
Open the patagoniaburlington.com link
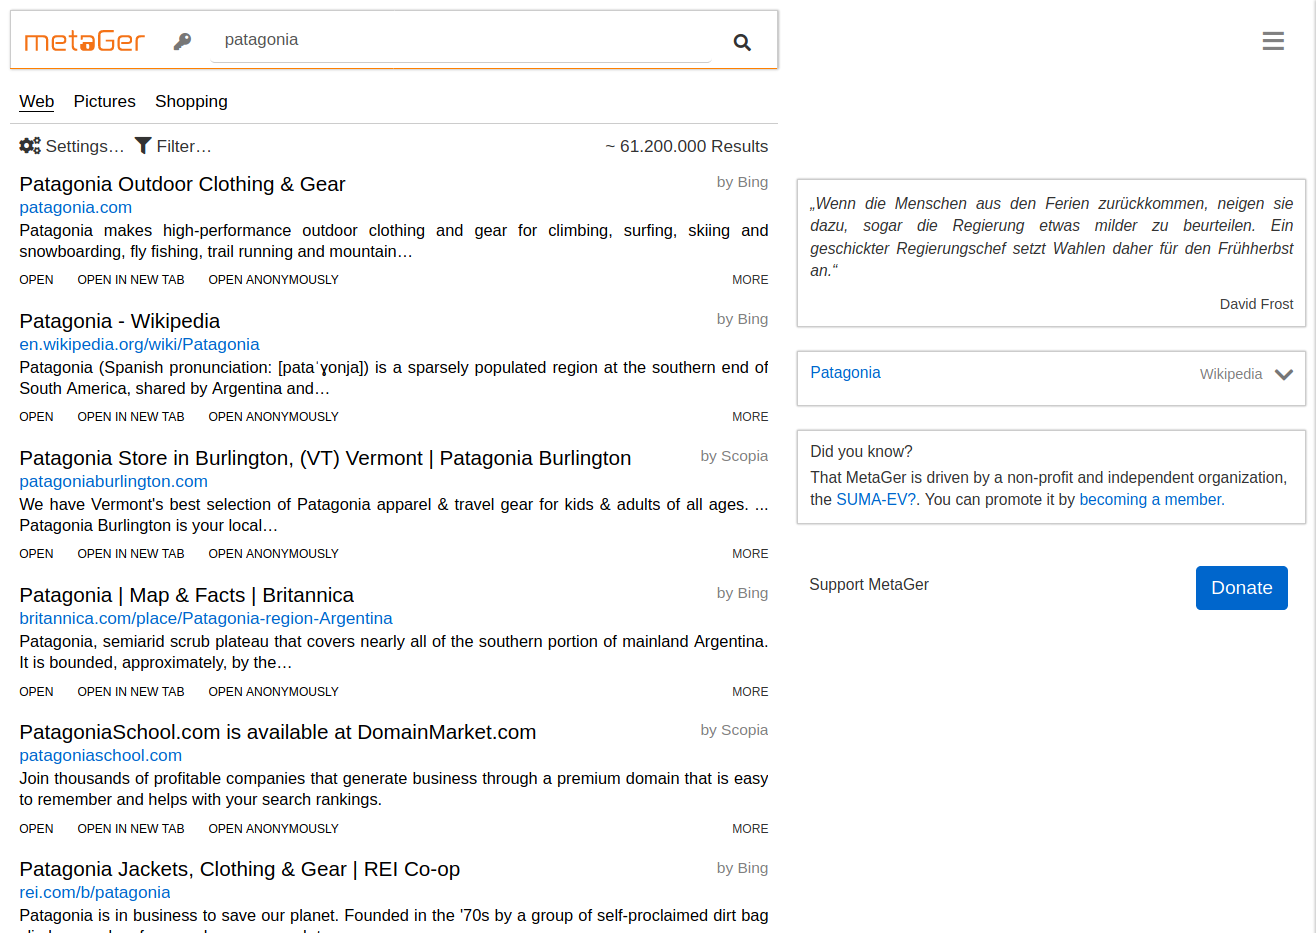[x=114, y=481]
